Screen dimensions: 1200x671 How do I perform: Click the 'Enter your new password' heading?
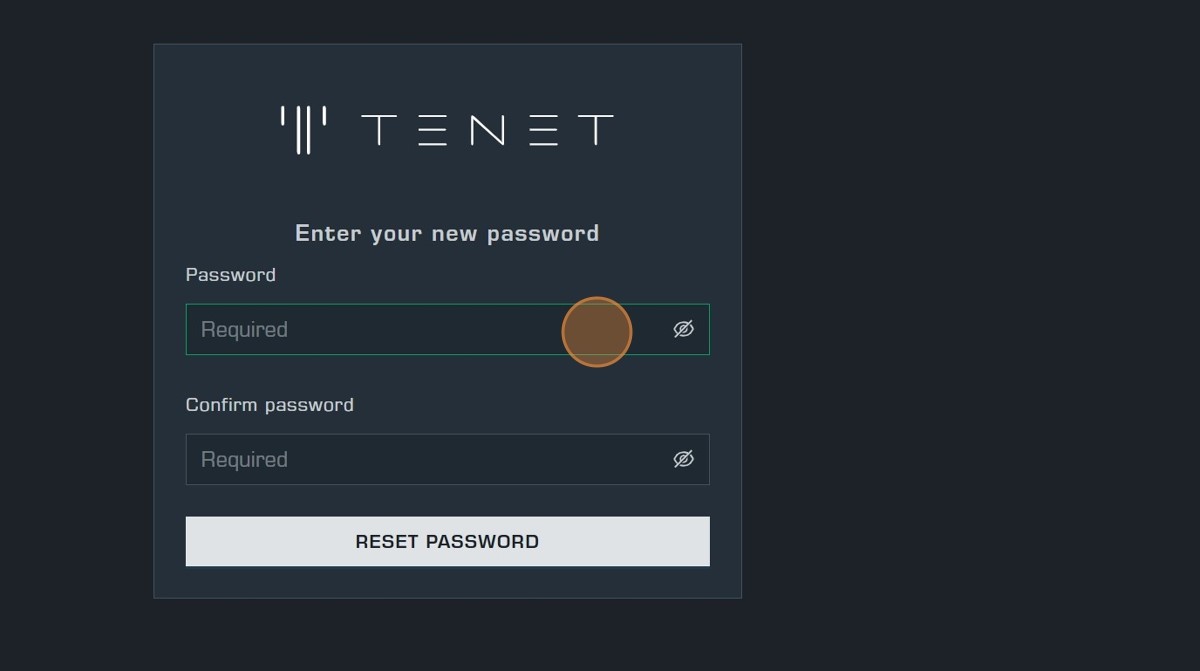click(447, 233)
